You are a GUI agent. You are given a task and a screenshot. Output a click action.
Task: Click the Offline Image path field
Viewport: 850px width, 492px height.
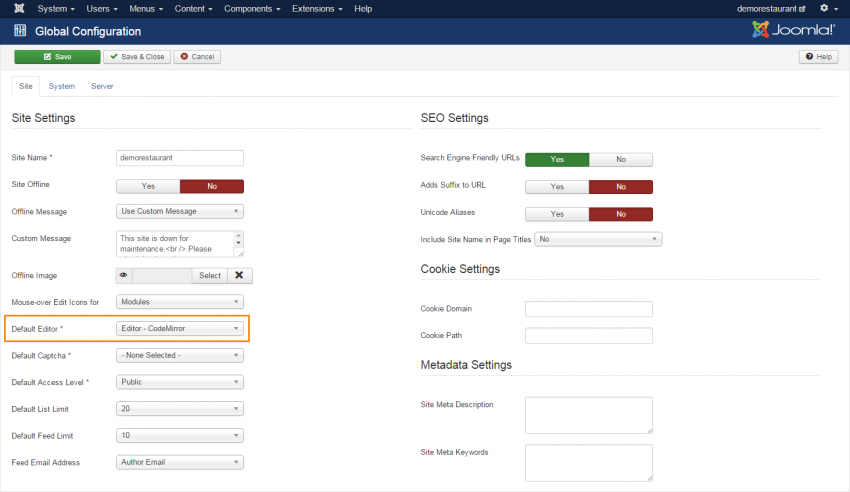pyautogui.click(x=162, y=275)
